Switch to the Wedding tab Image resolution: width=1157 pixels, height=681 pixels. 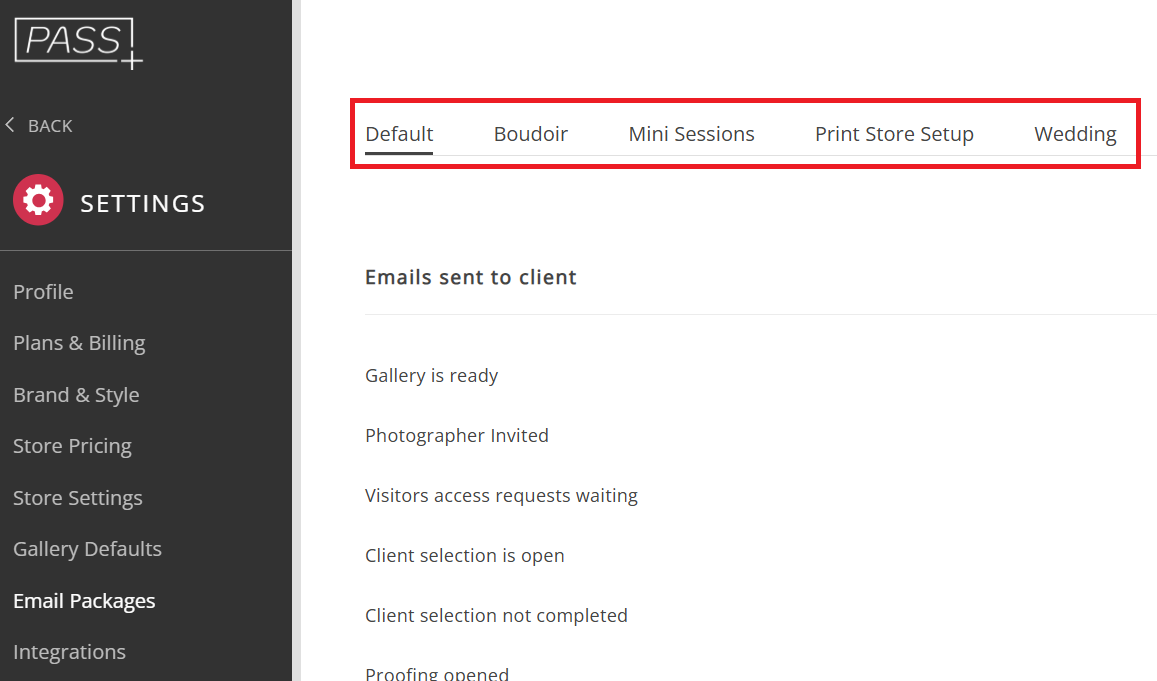click(x=1075, y=134)
